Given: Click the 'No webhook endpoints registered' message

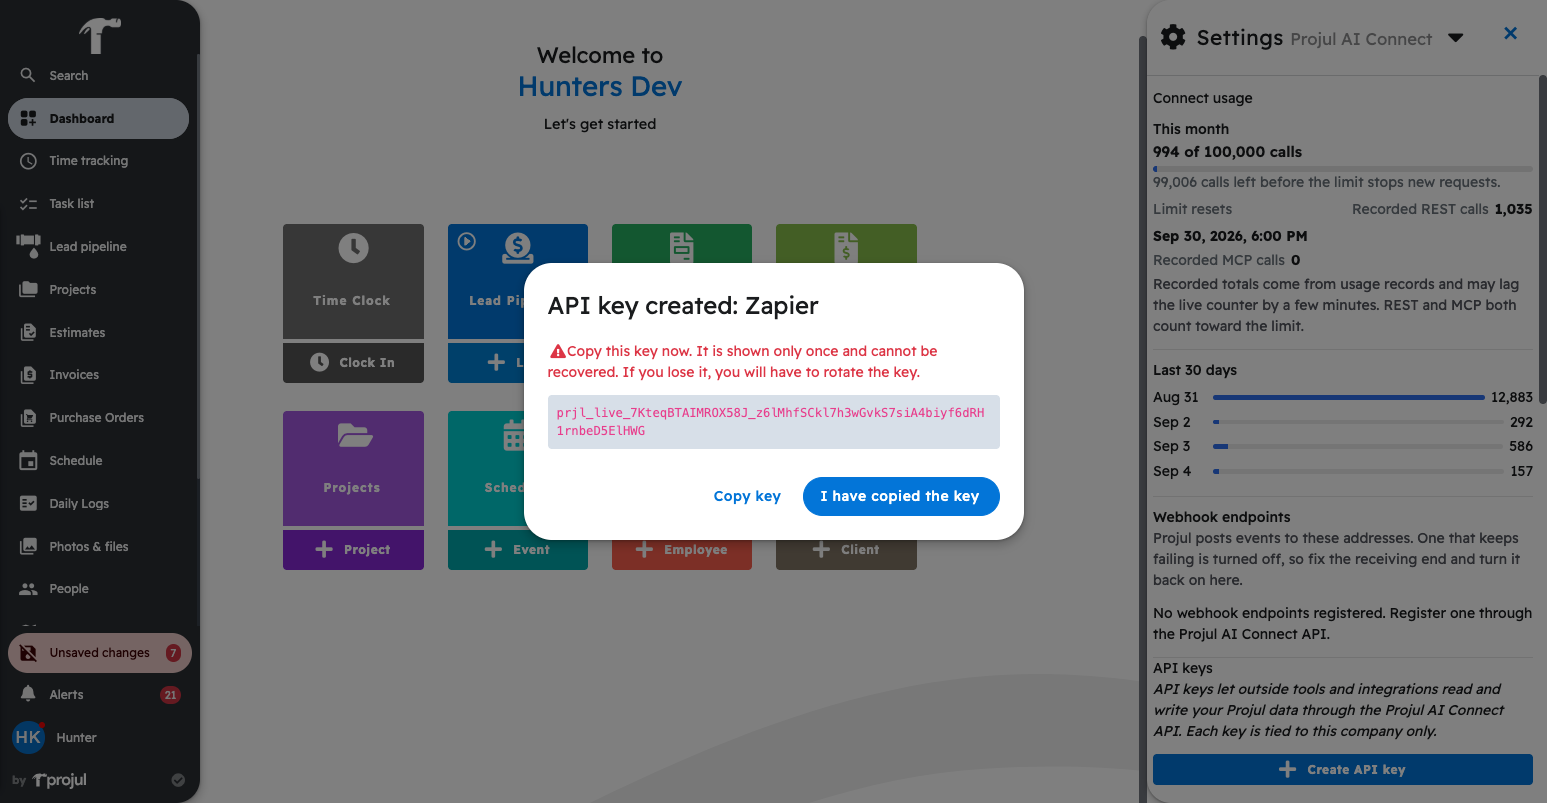Looking at the screenshot, I should coord(1342,623).
